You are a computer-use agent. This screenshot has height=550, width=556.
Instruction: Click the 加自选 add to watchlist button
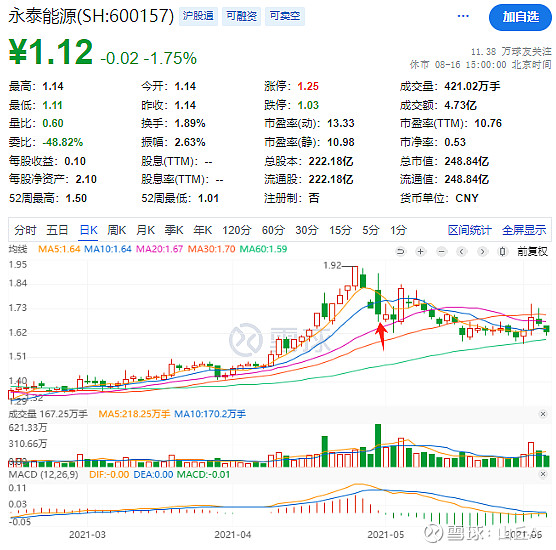coord(520,17)
